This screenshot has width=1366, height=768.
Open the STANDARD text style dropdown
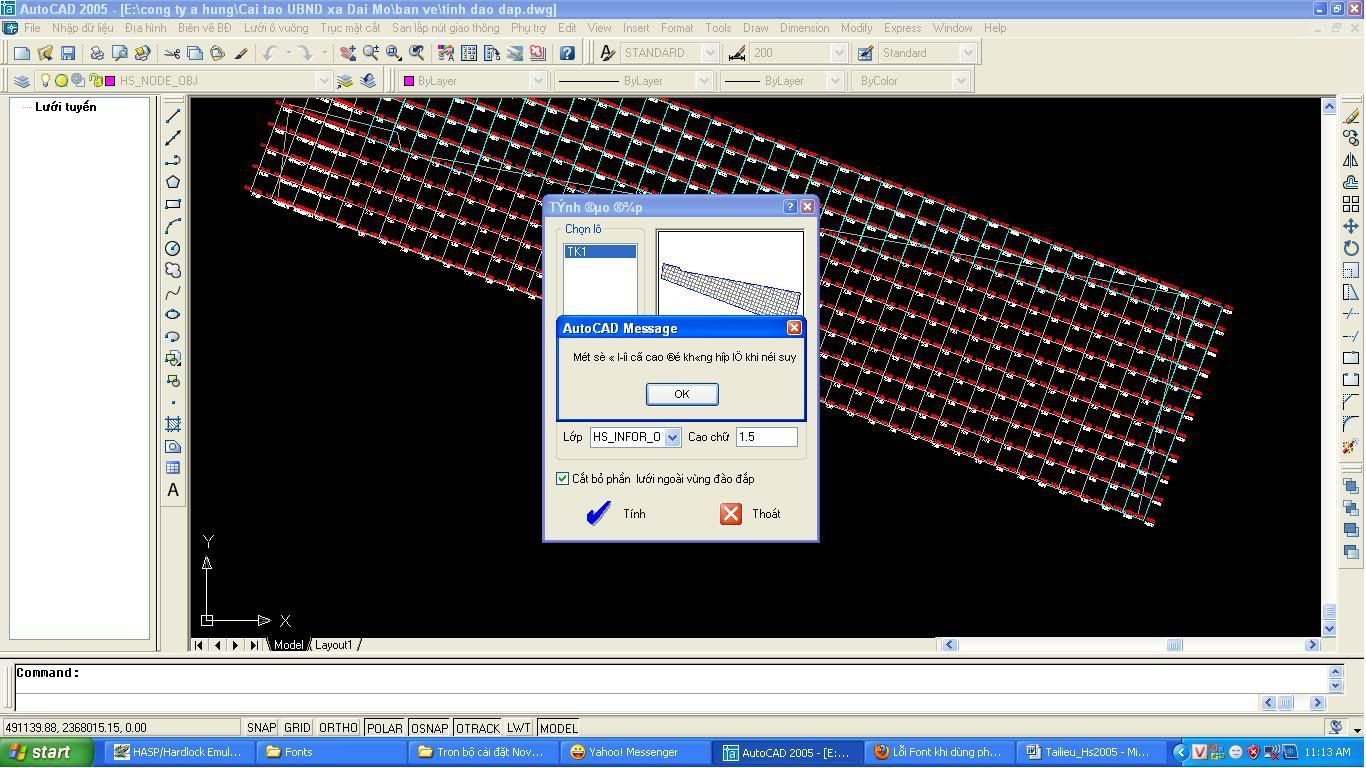[710, 53]
